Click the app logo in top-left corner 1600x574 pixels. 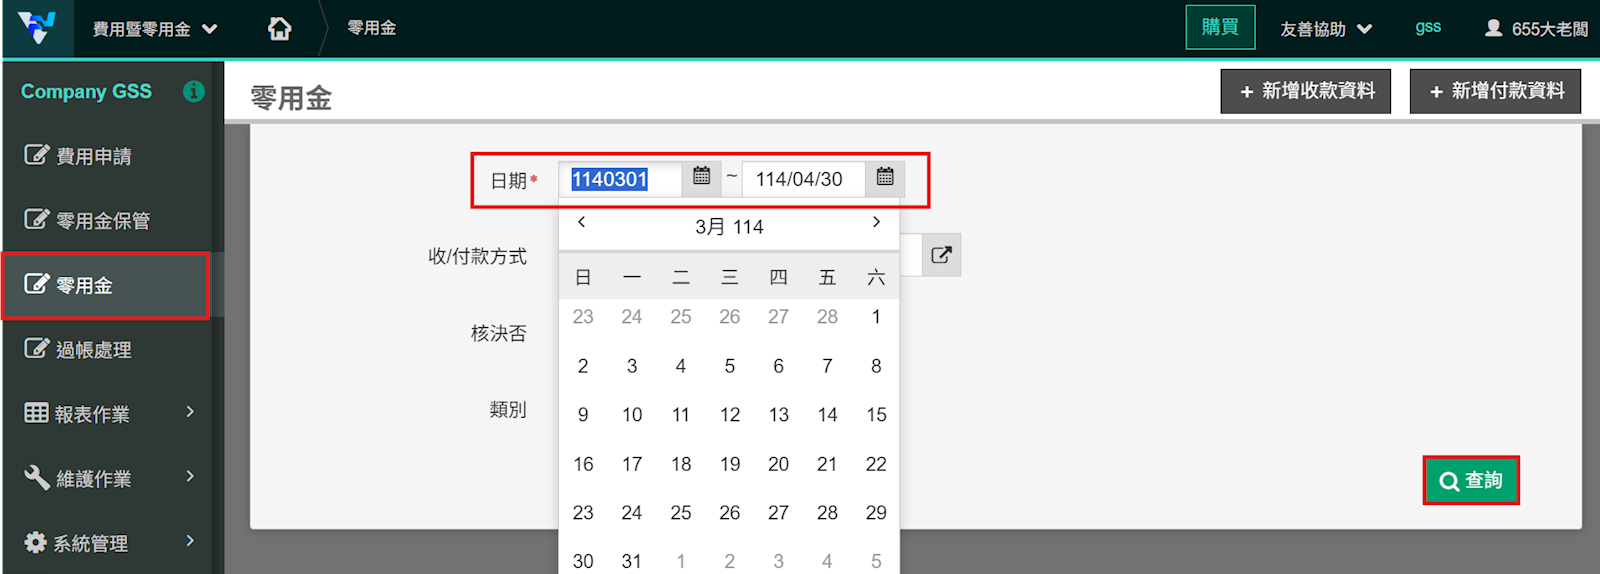(x=37, y=28)
